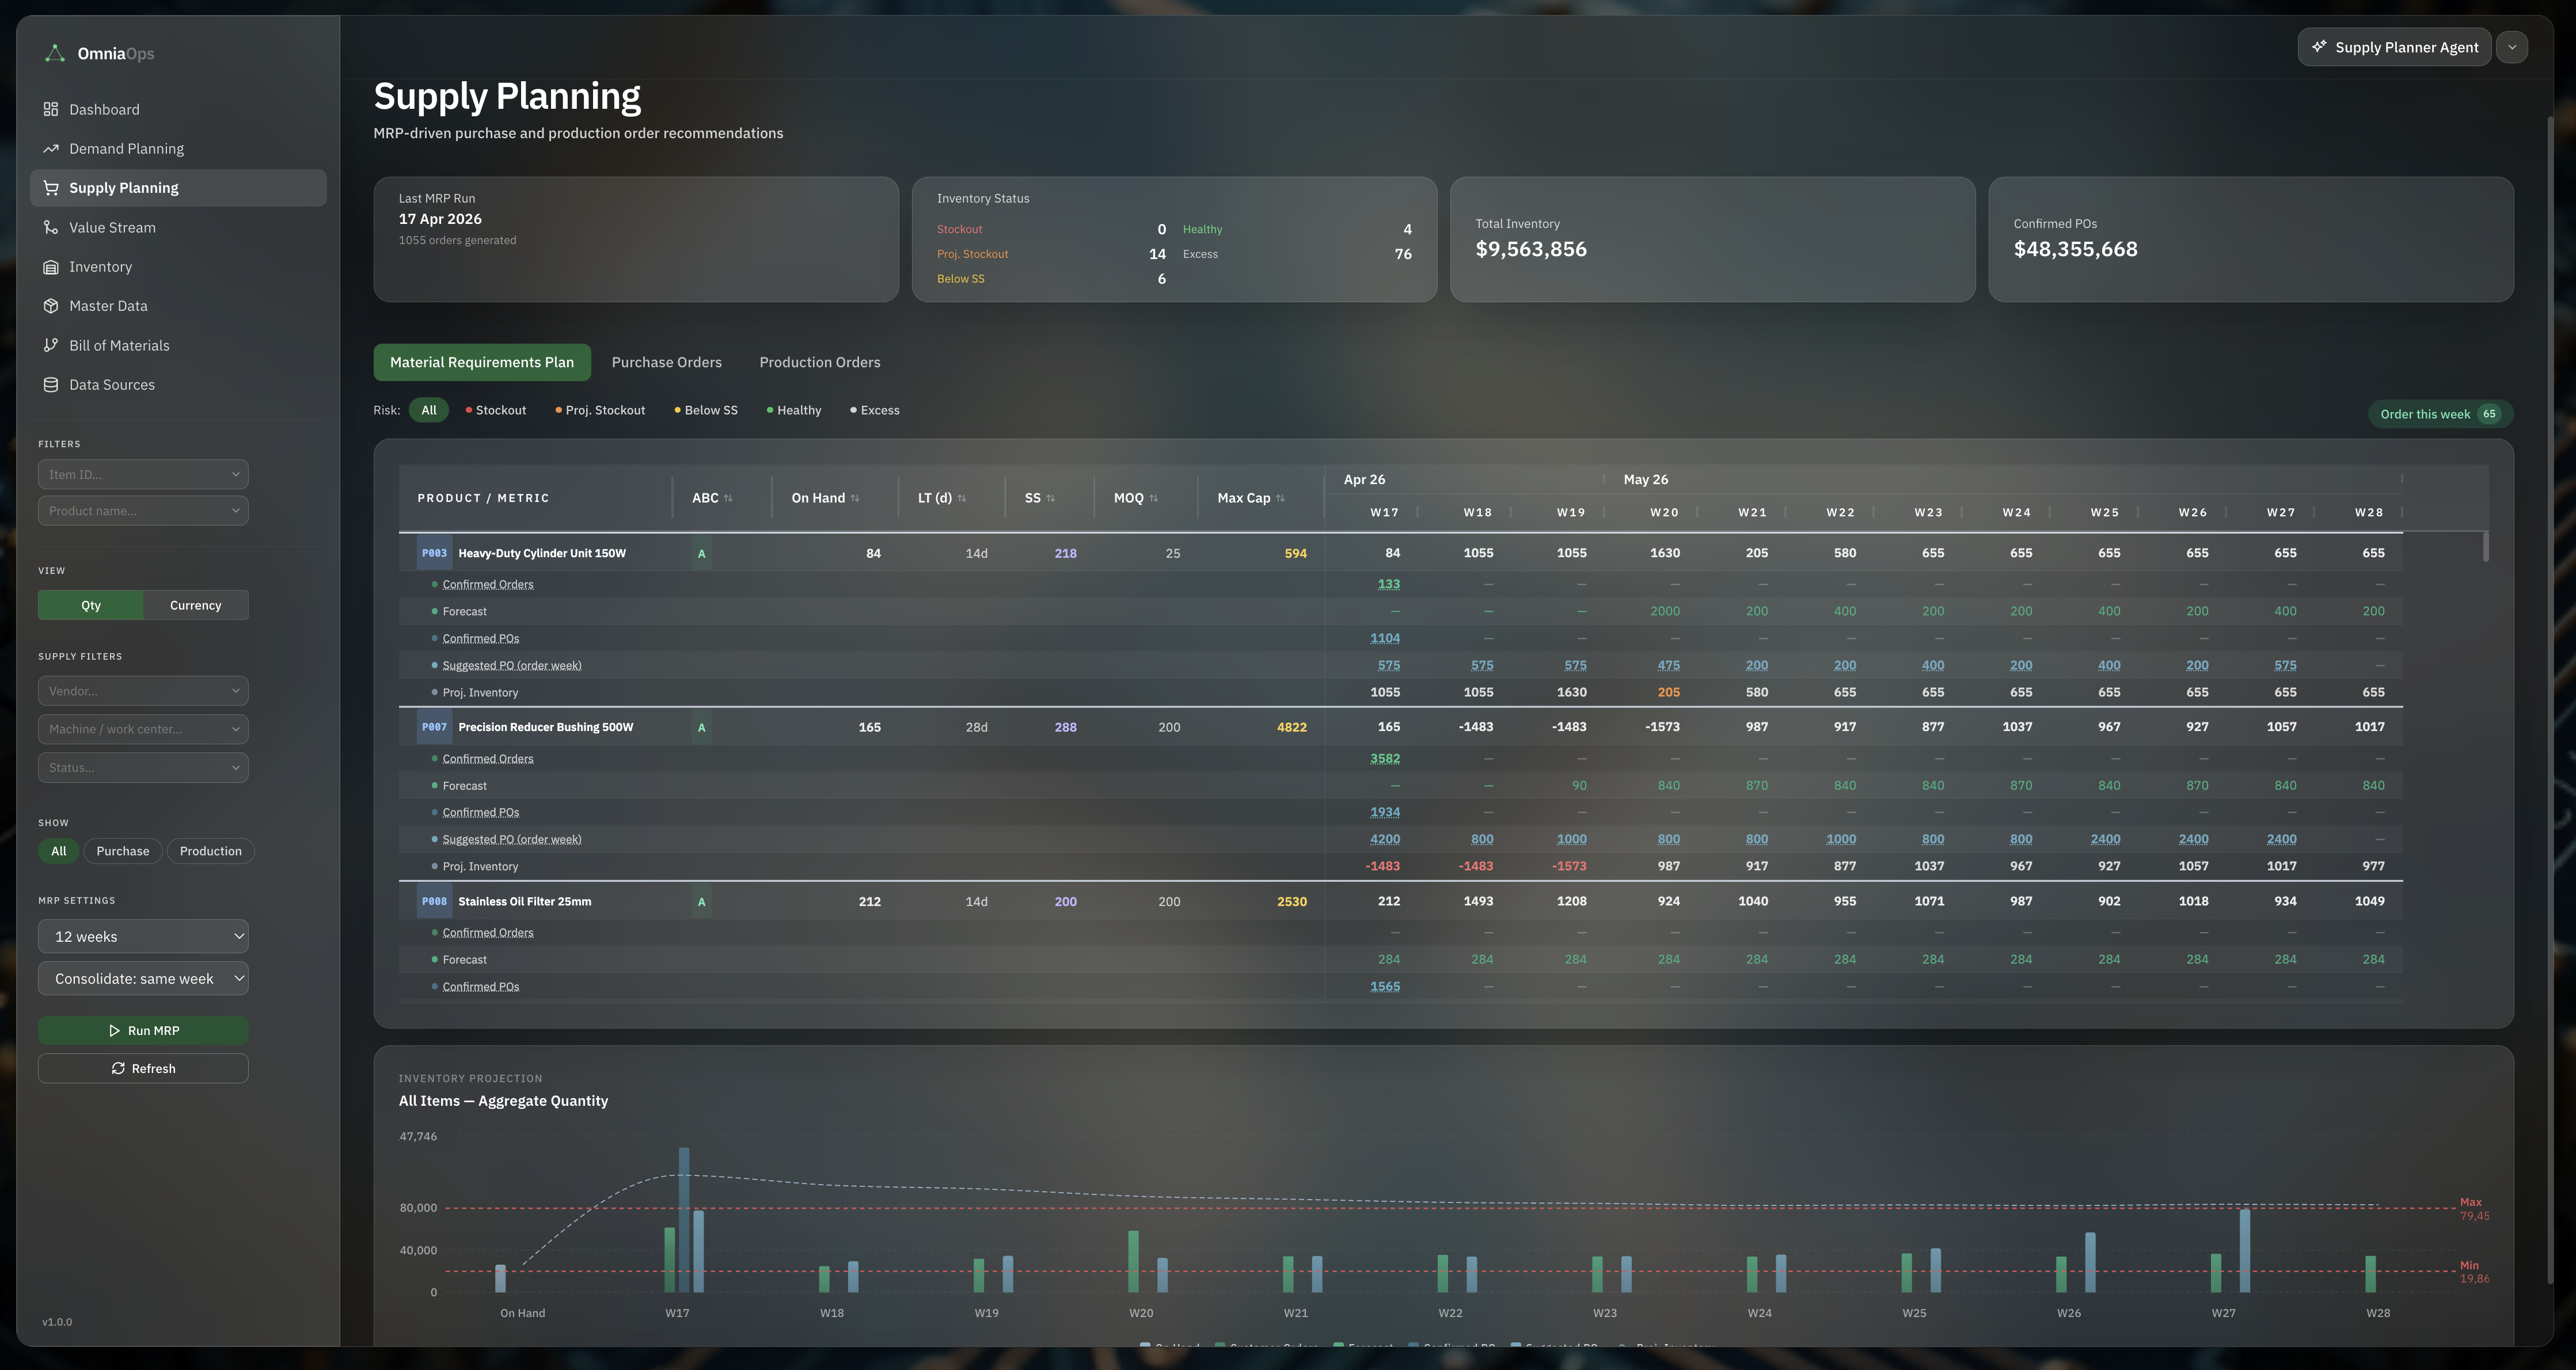Open the Production Orders tab
The width and height of the screenshot is (2576, 1370).
pyautogui.click(x=819, y=362)
